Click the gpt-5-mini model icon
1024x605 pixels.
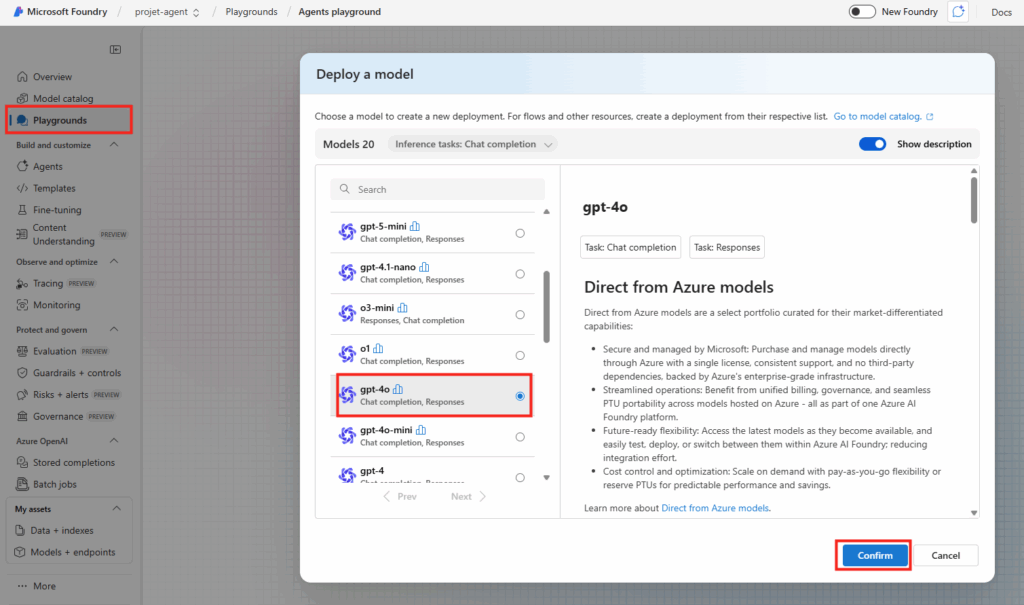347,232
